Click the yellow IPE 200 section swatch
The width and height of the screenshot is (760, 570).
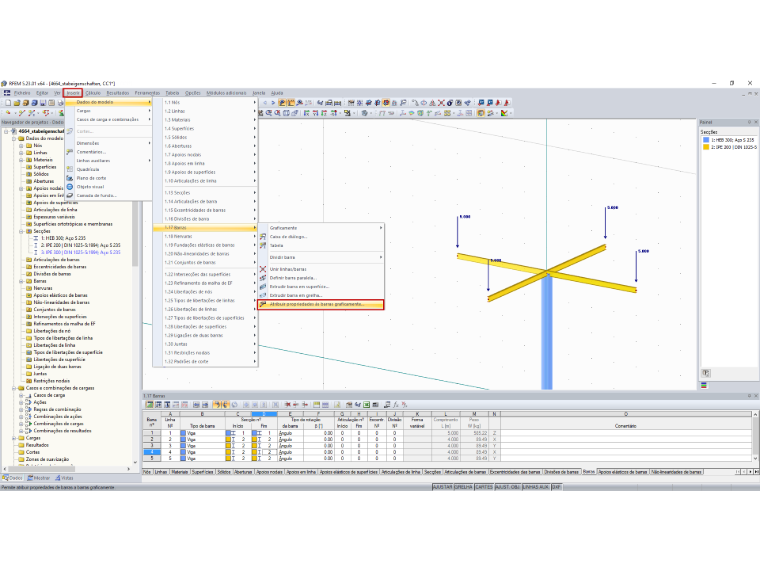tap(706, 147)
